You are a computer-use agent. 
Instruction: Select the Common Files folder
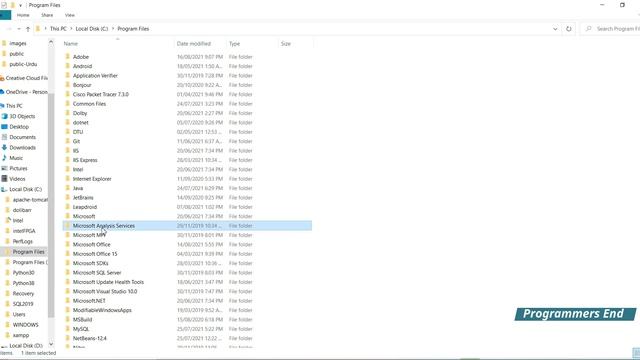click(89, 104)
